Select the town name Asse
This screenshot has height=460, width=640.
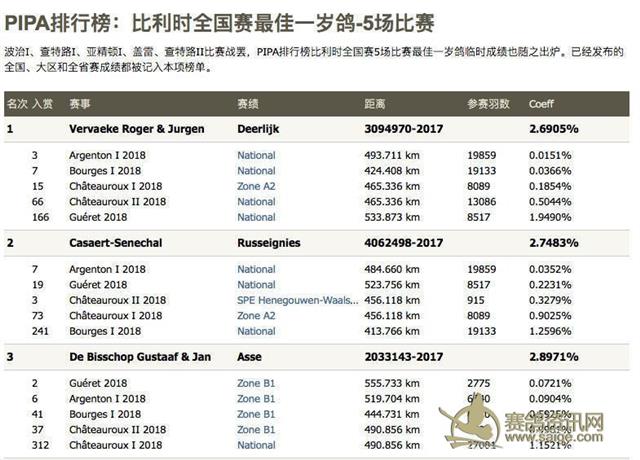249,357
